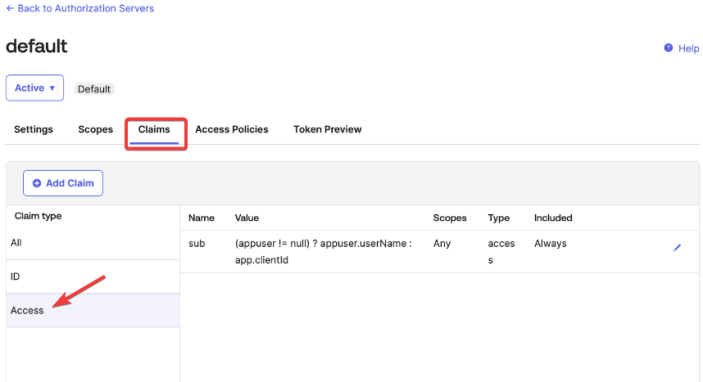This screenshot has width=703, height=382.
Task: Switch to the Settings tab
Action: (33, 129)
